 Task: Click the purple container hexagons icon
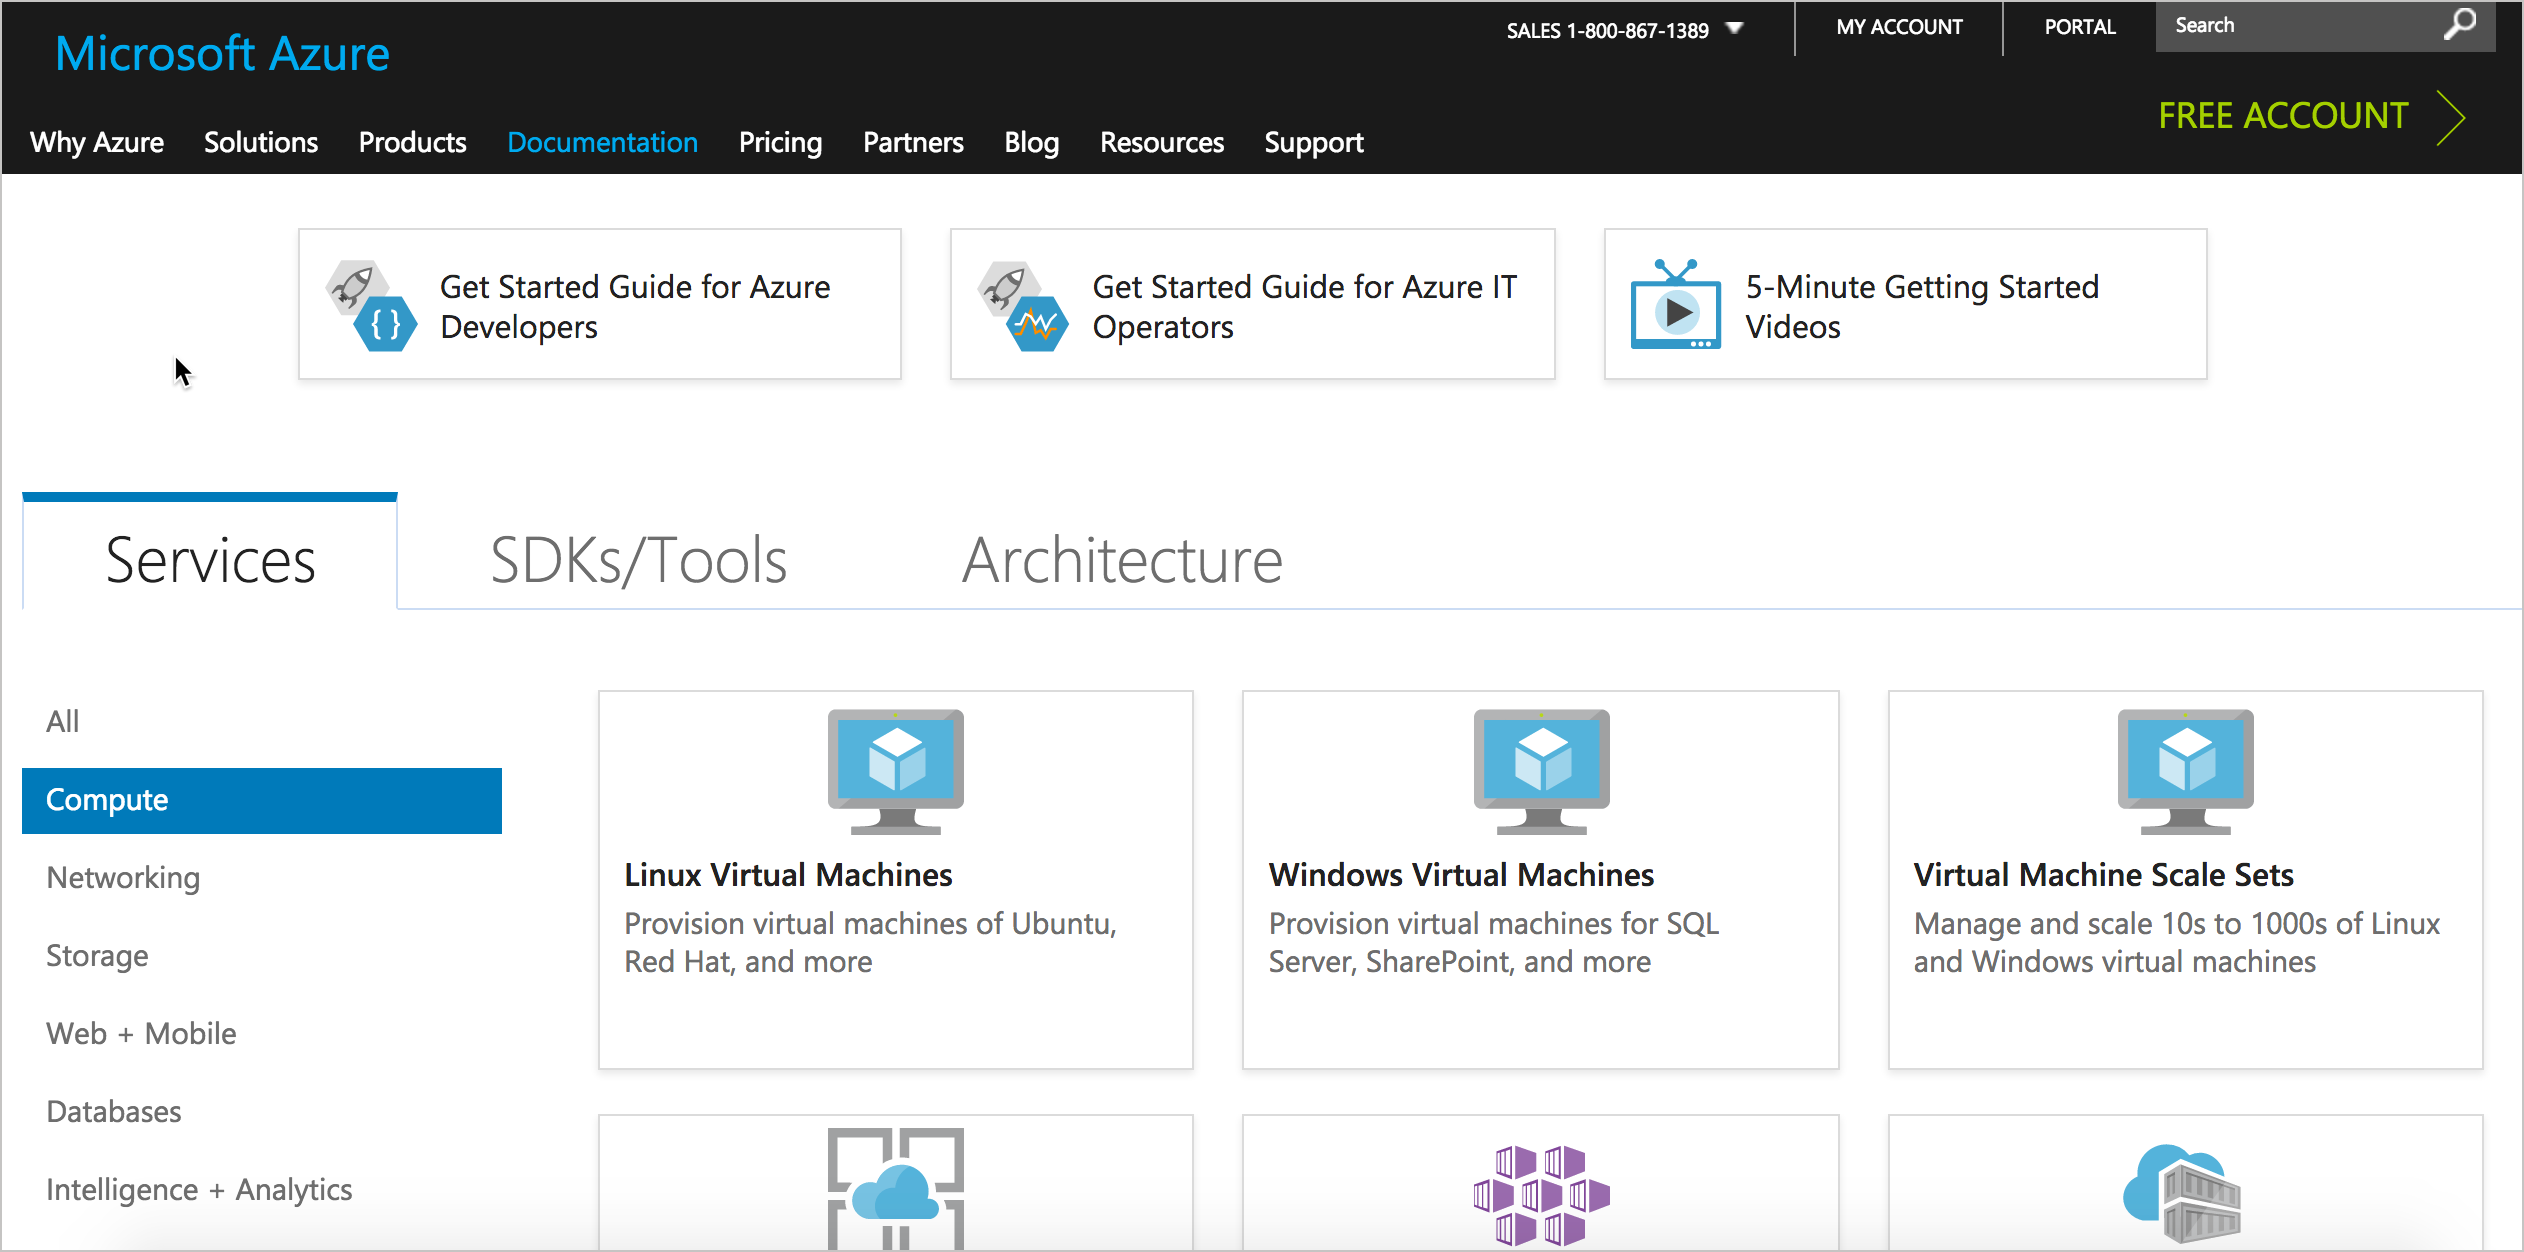(x=1541, y=1195)
